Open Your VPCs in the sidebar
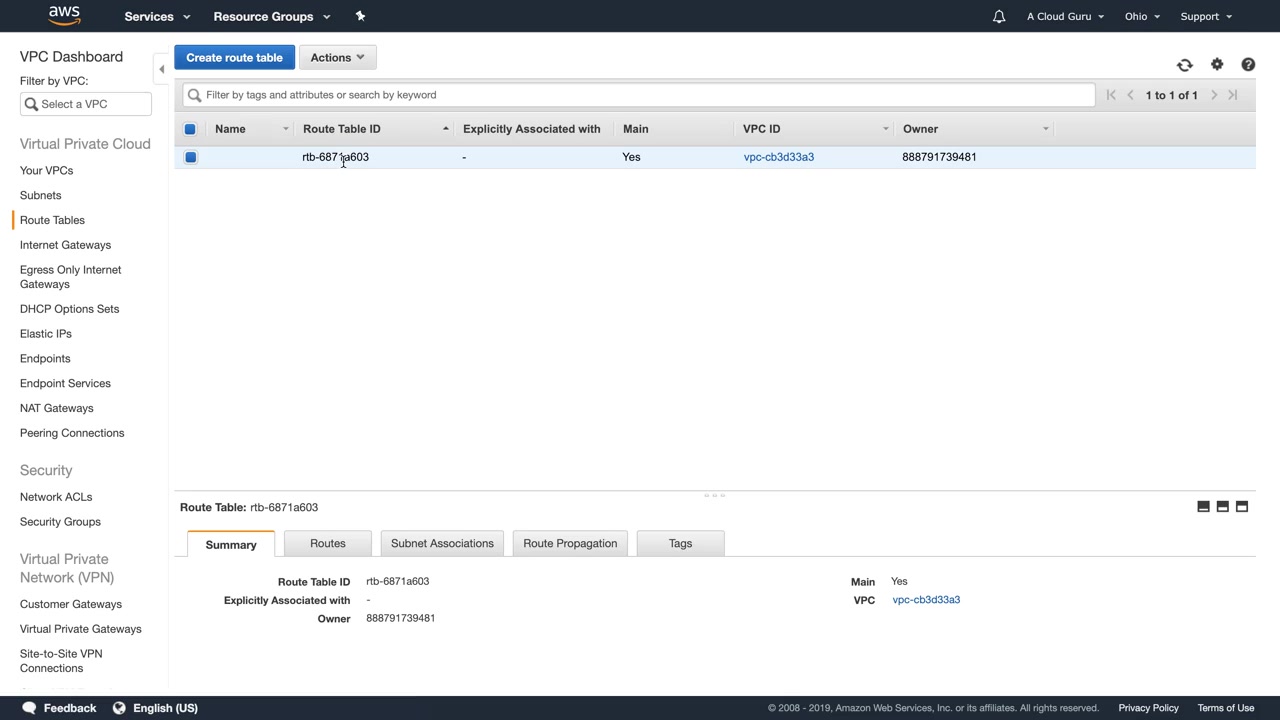 click(x=46, y=171)
